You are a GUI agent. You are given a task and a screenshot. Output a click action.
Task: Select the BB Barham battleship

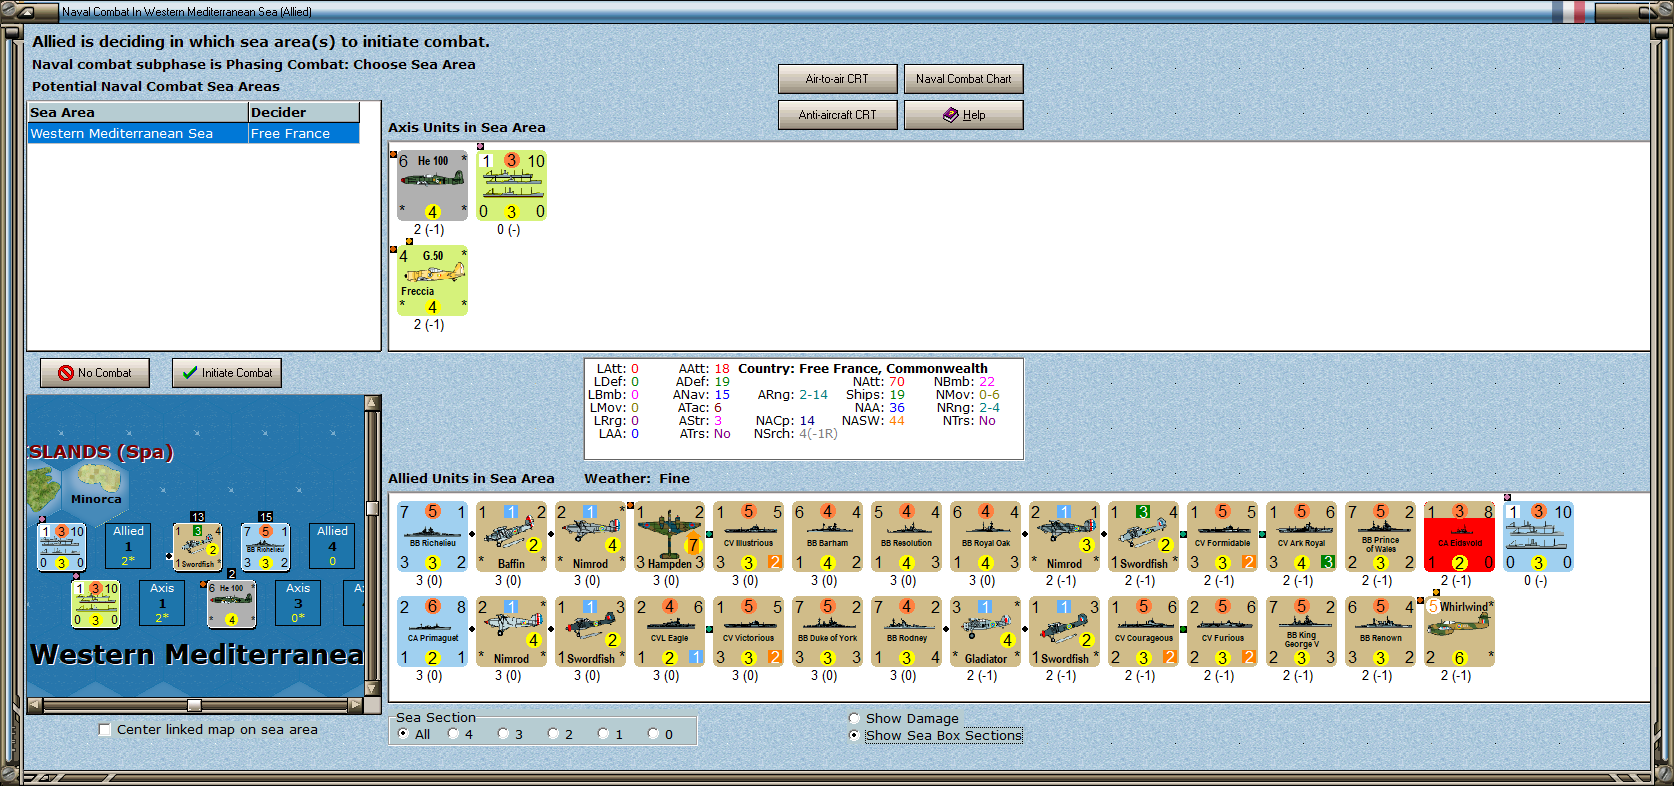[827, 537]
